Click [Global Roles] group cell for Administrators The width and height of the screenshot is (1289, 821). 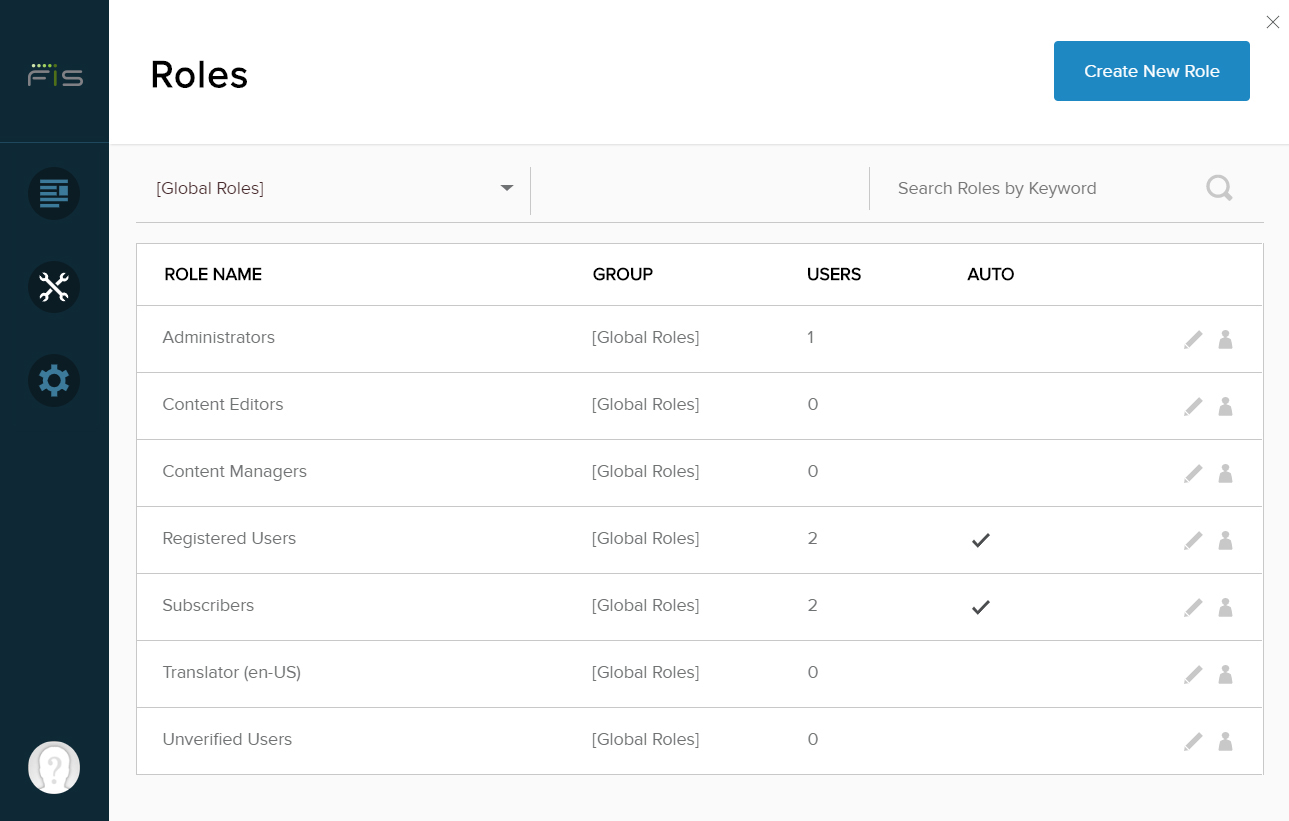(x=646, y=338)
